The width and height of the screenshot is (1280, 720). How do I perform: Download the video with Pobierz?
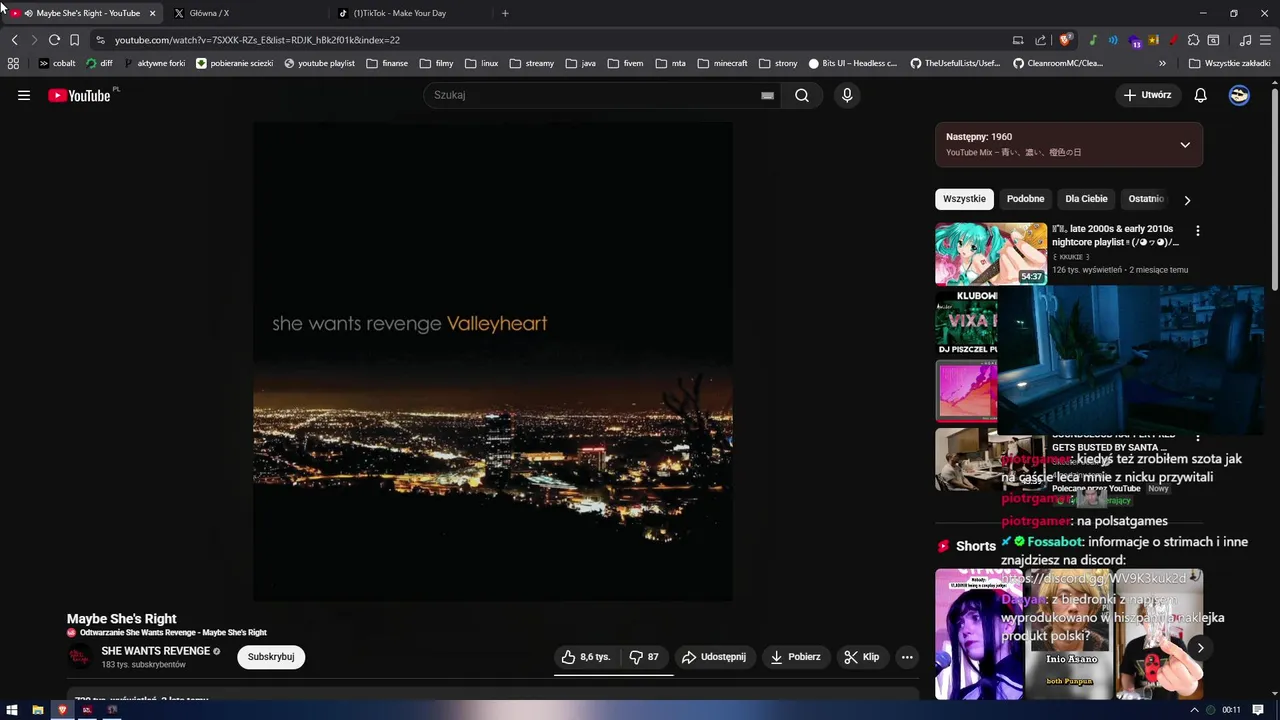coord(796,657)
